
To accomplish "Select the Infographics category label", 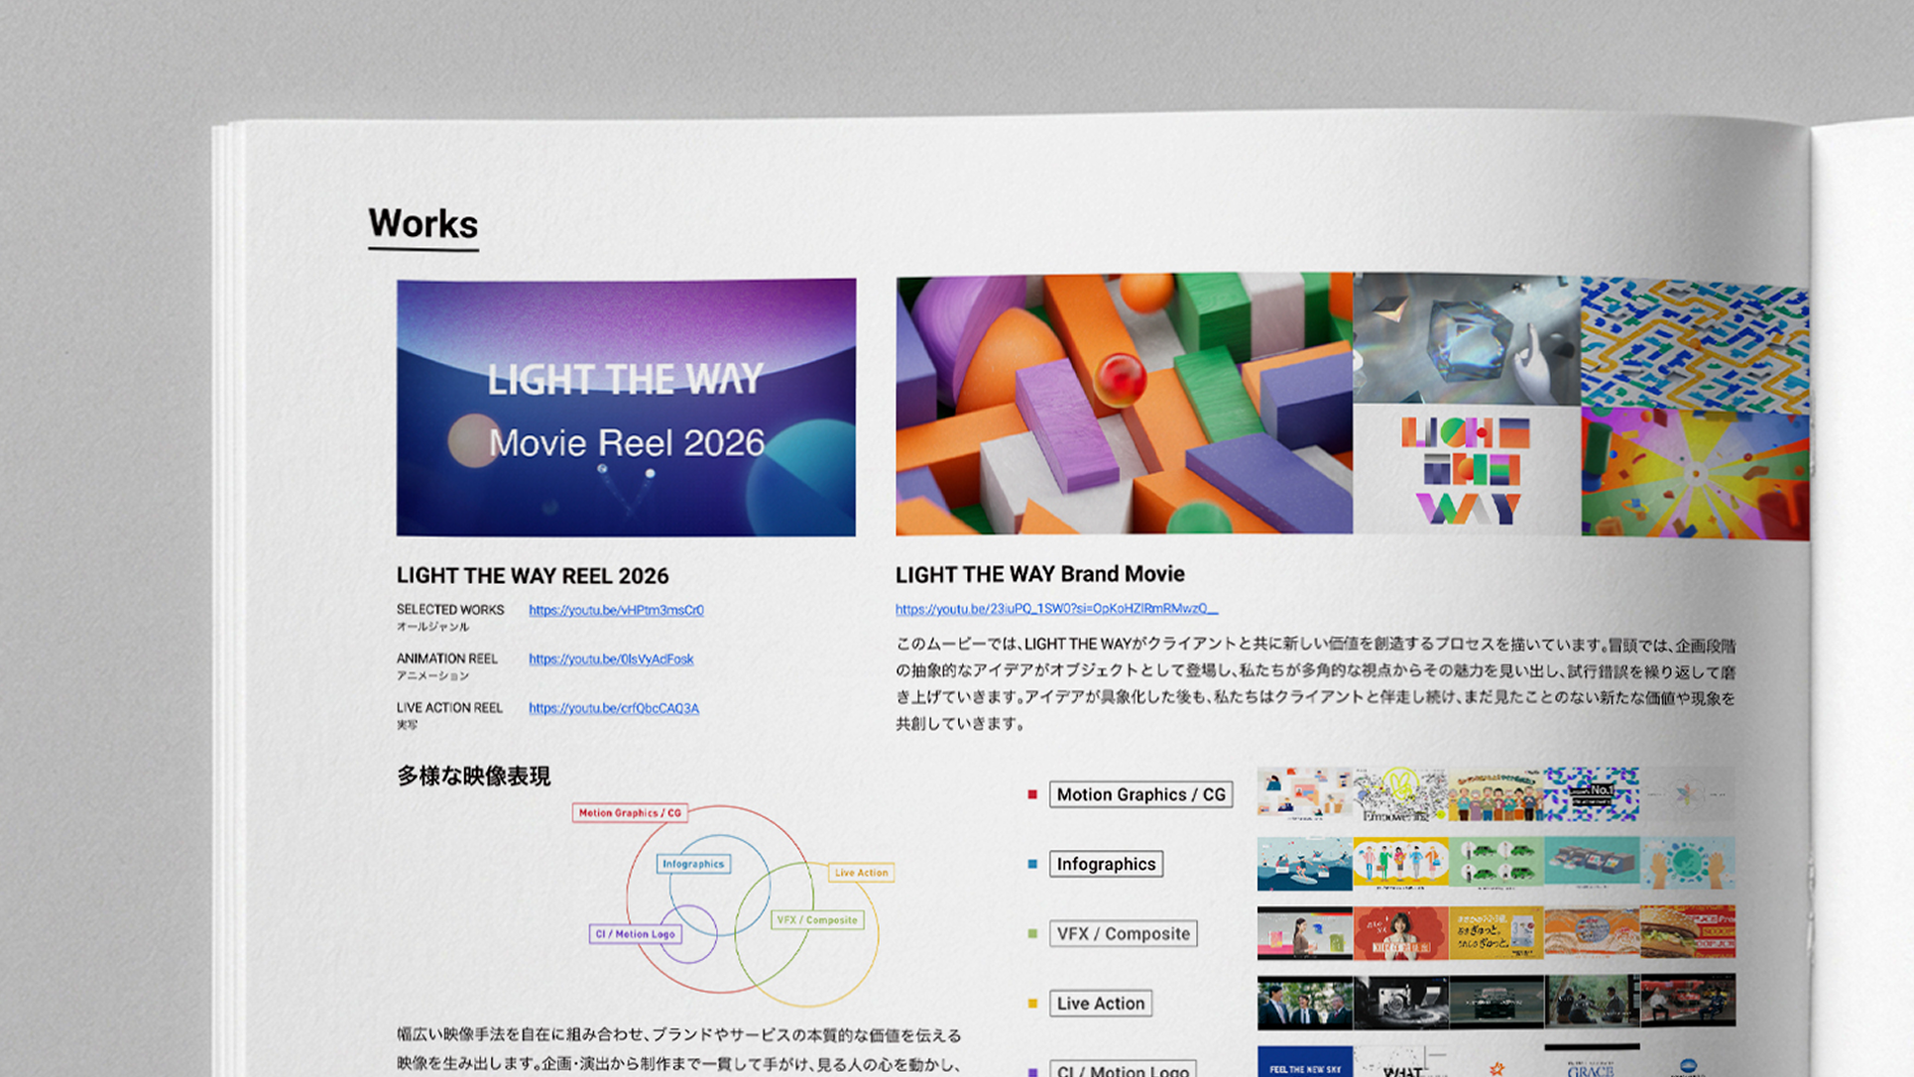I will [1106, 864].
